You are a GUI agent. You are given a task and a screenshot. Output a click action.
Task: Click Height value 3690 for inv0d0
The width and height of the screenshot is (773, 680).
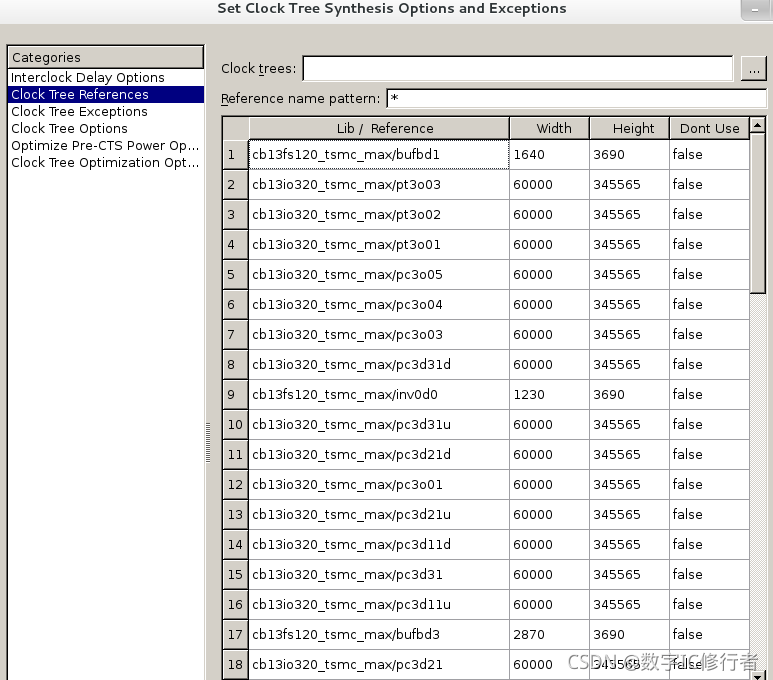point(629,394)
